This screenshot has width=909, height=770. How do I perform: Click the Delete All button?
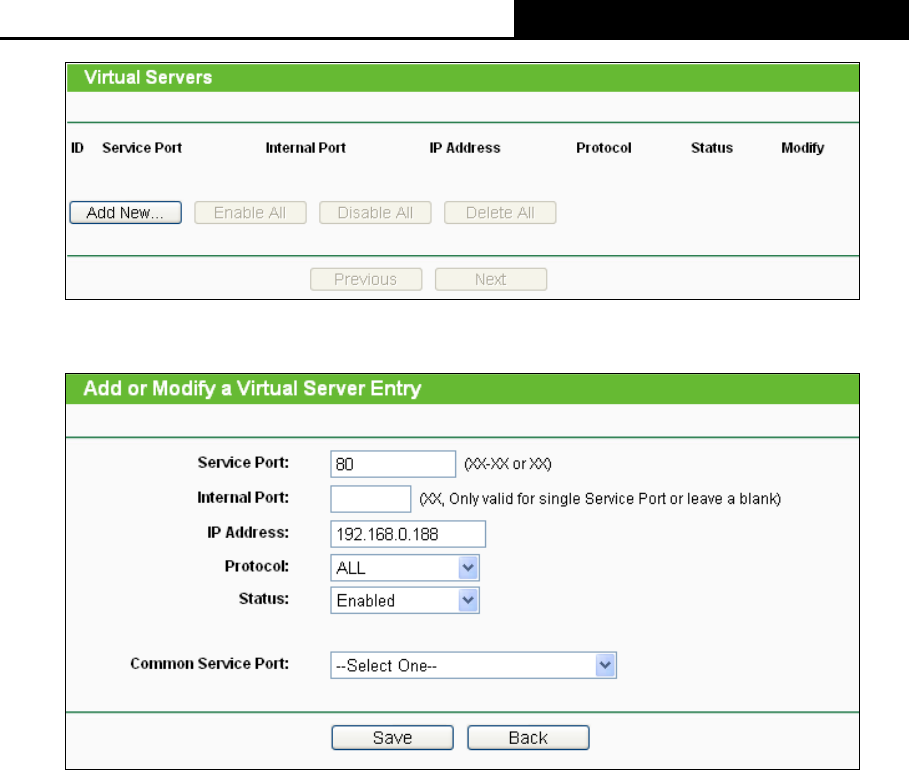[500, 212]
